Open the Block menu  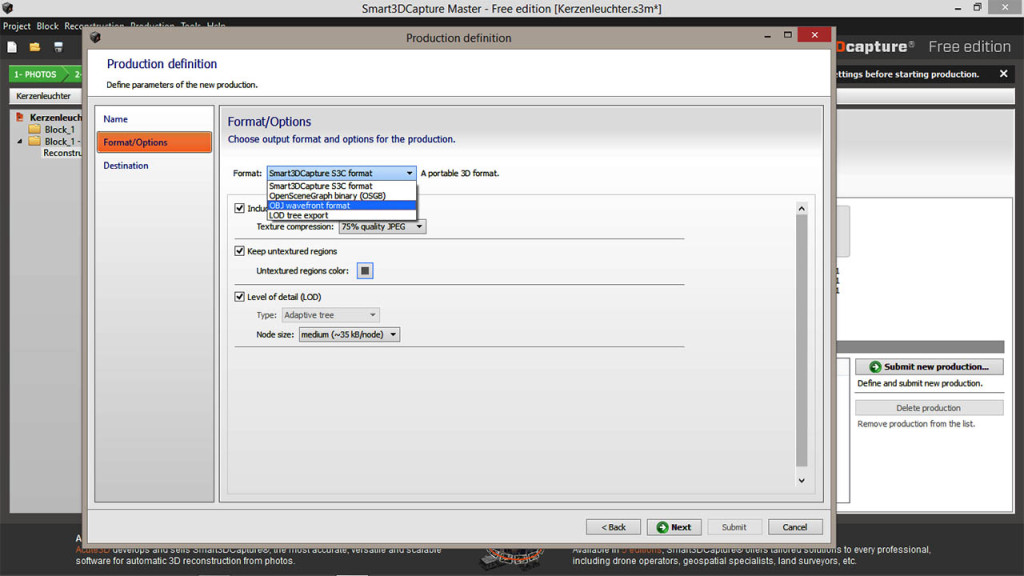pos(47,26)
